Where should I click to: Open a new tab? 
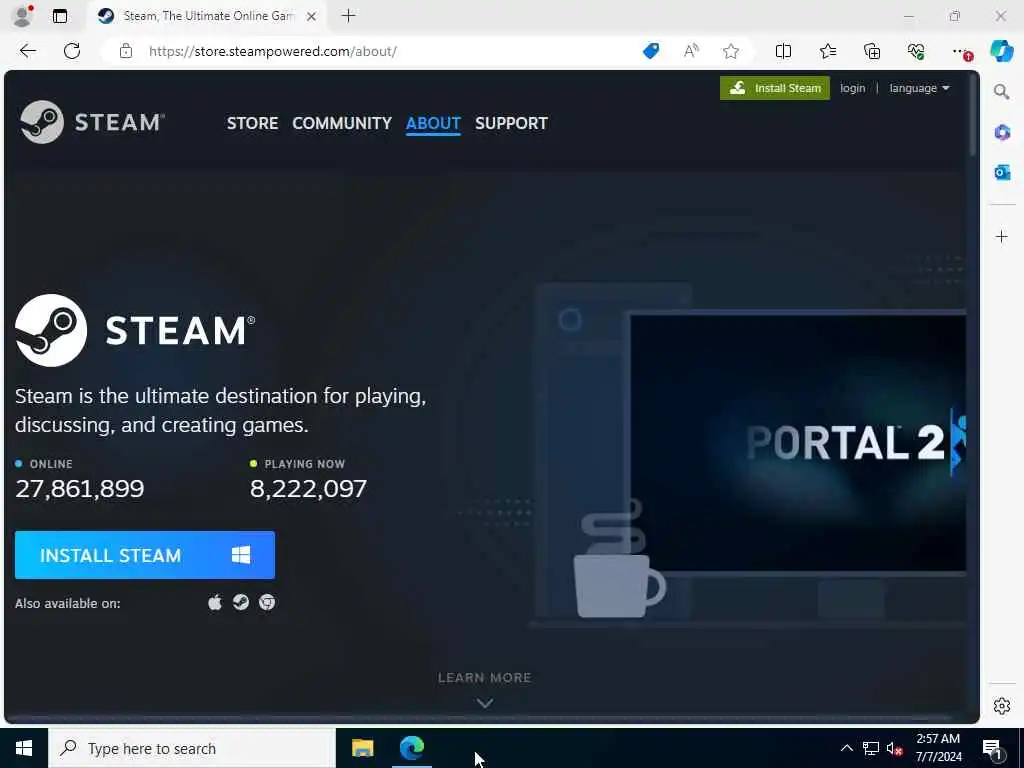(349, 16)
